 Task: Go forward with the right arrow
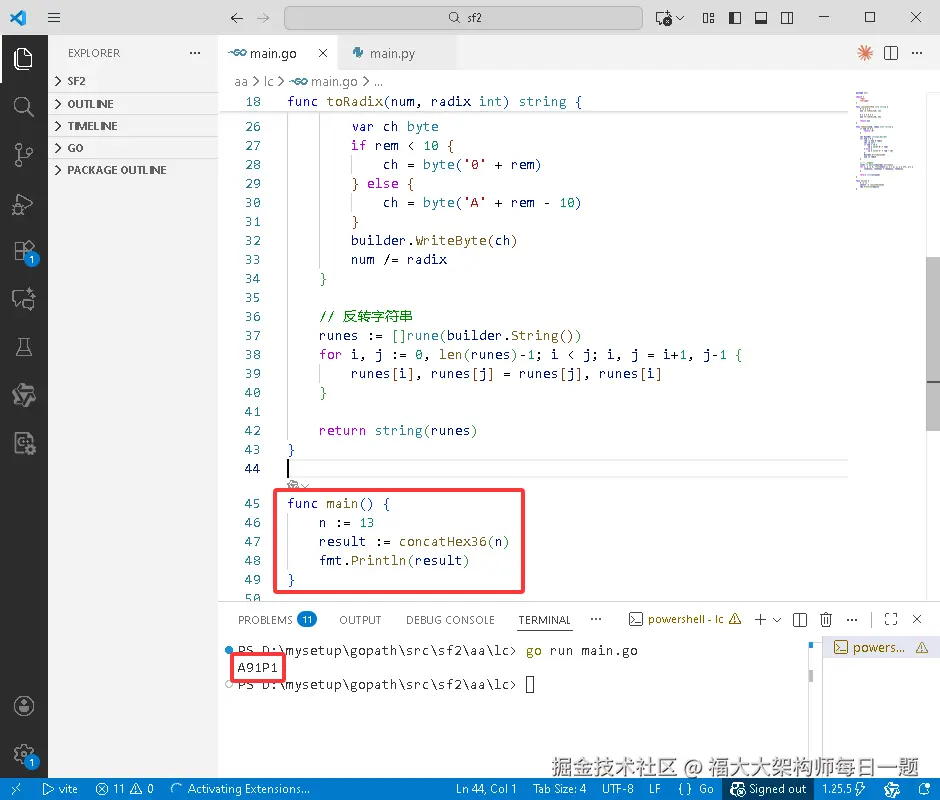click(x=263, y=18)
